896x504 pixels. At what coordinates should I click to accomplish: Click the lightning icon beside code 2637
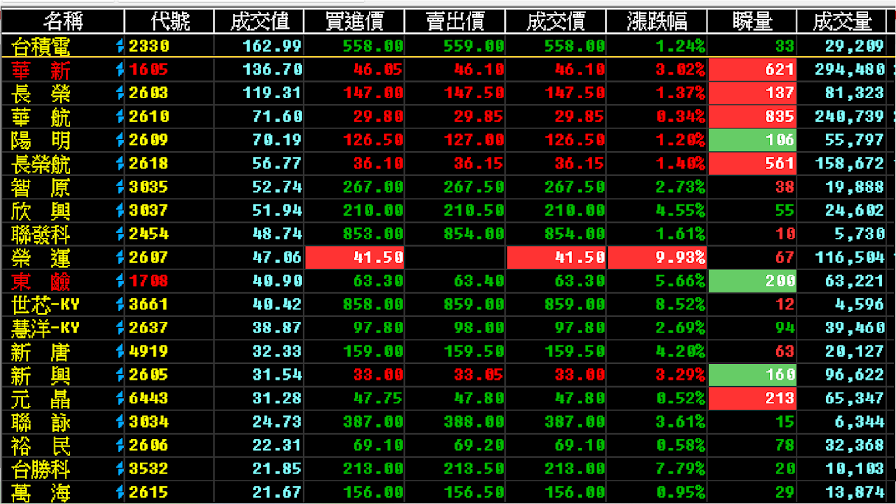pos(120,327)
